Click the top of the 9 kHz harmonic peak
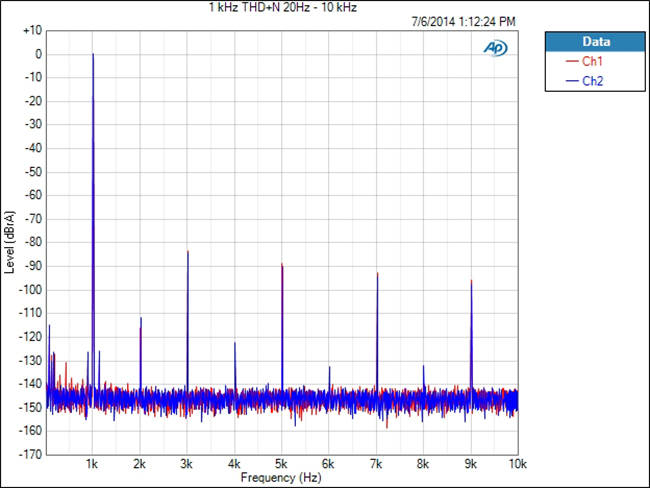 (x=471, y=281)
